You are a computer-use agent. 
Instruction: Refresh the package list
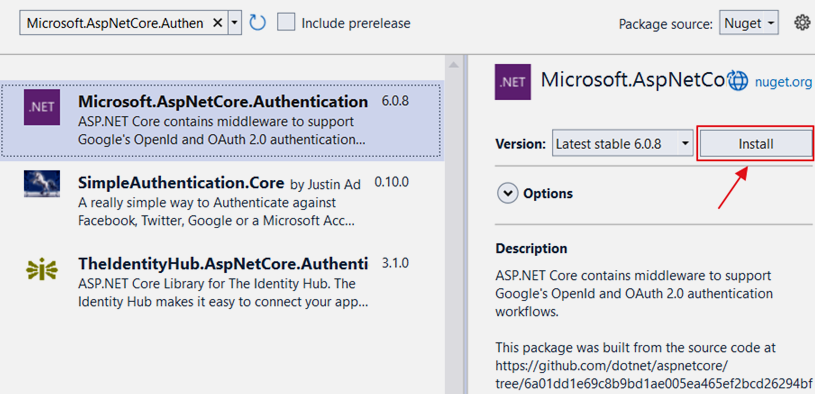point(257,23)
